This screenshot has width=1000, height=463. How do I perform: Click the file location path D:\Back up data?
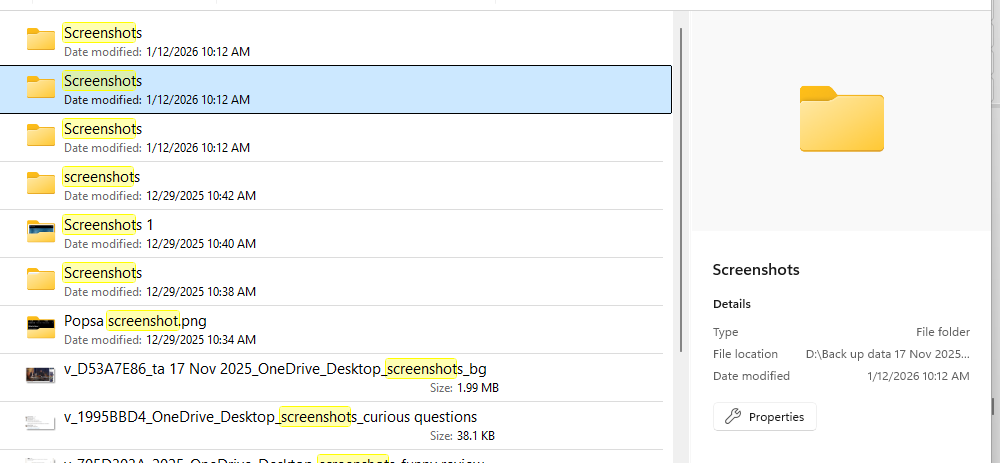[x=888, y=354]
